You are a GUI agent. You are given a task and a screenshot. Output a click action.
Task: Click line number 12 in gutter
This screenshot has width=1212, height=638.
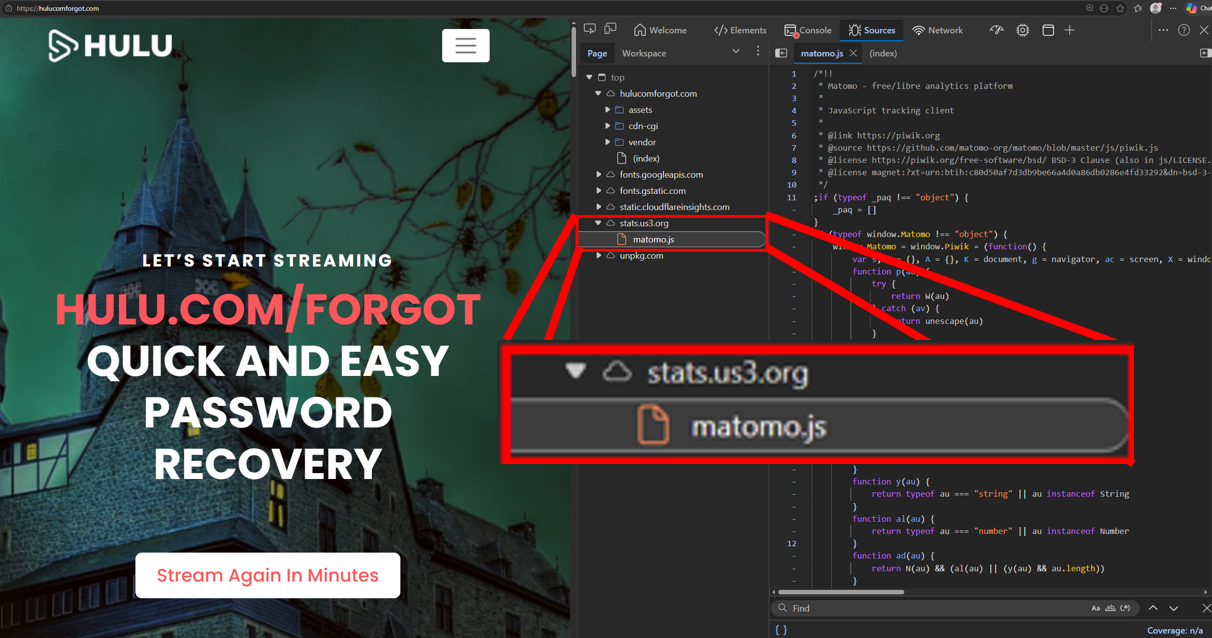point(792,543)
